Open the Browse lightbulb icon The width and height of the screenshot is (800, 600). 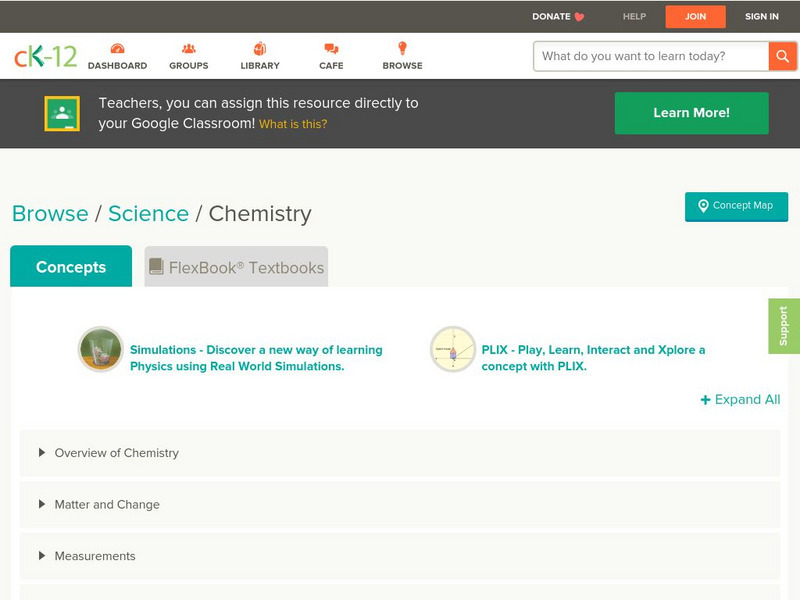pyautogui.click(x=402, y=49)
